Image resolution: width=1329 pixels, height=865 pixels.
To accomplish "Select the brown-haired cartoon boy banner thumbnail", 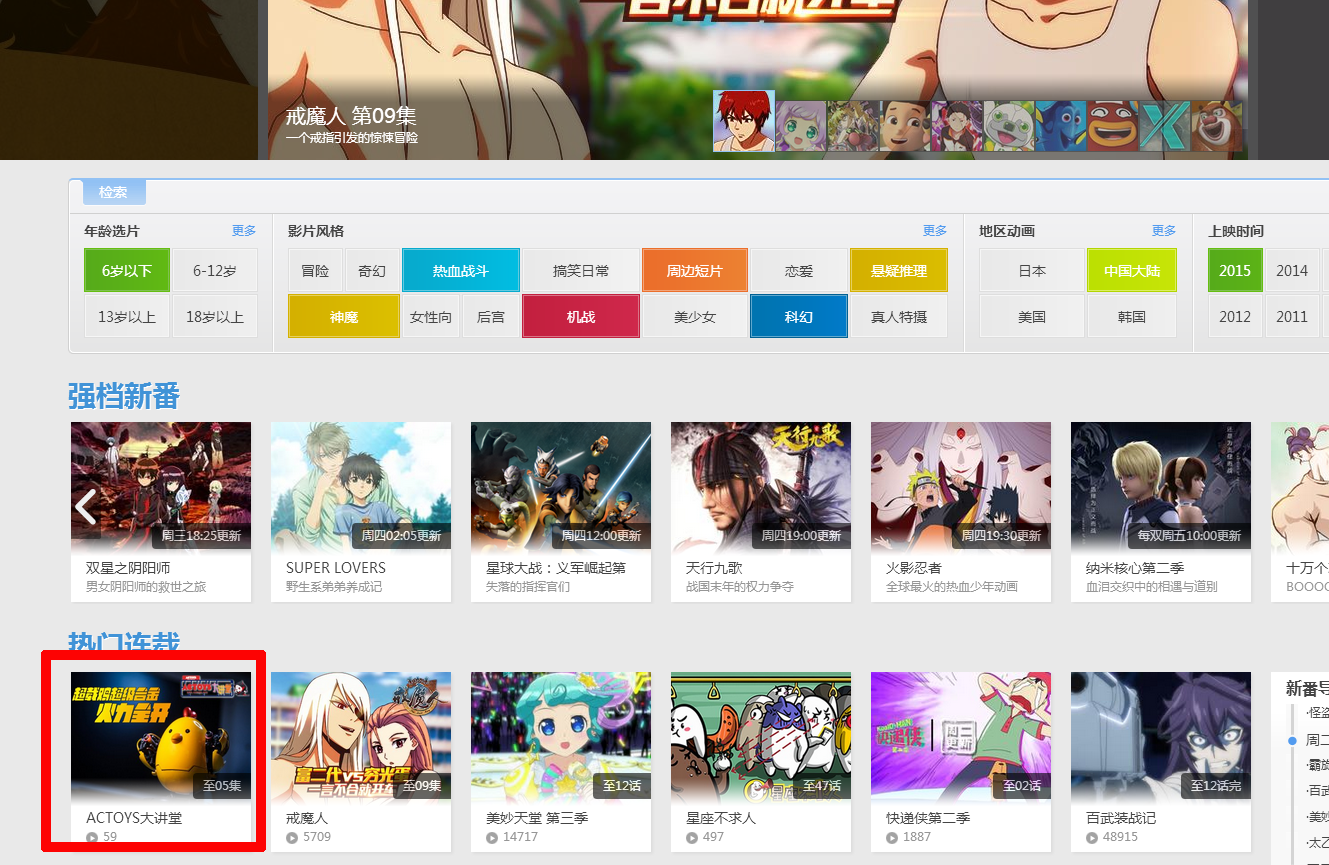I will (x=905, y=126).
